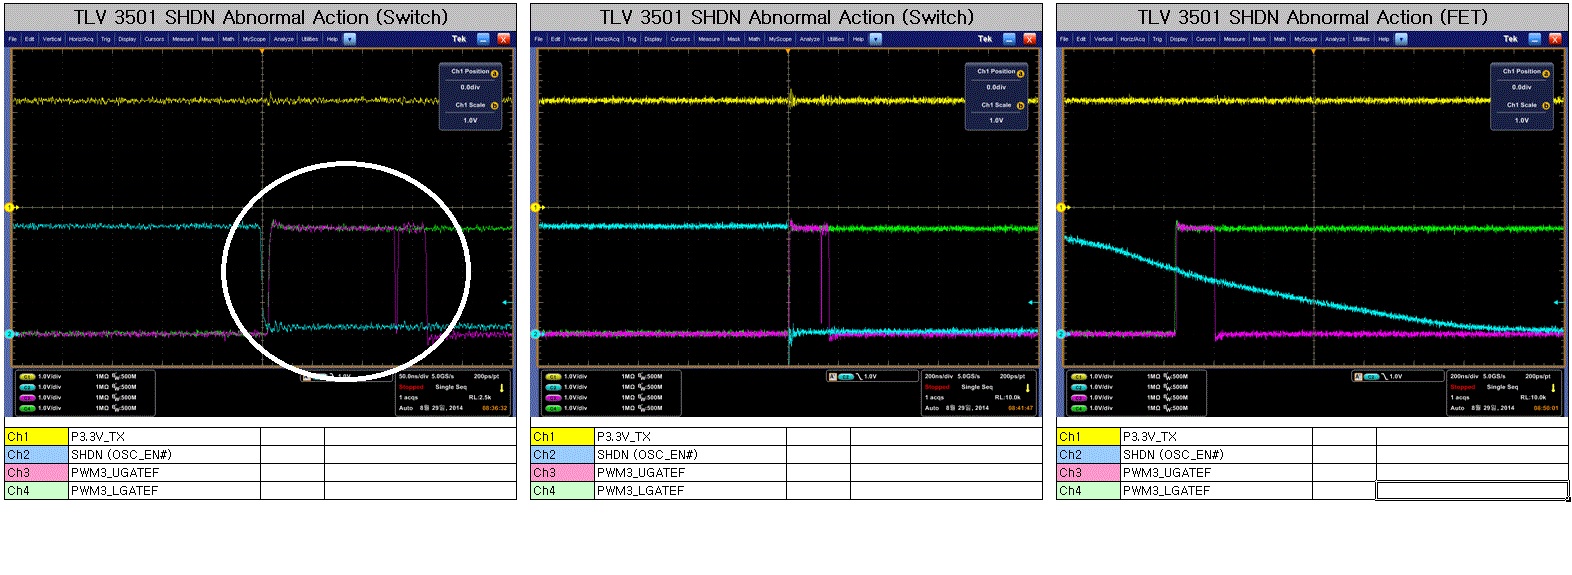Select pink Ch3 cell in middle table
The height and width of the screenshot is (575, 1572).
562,473
